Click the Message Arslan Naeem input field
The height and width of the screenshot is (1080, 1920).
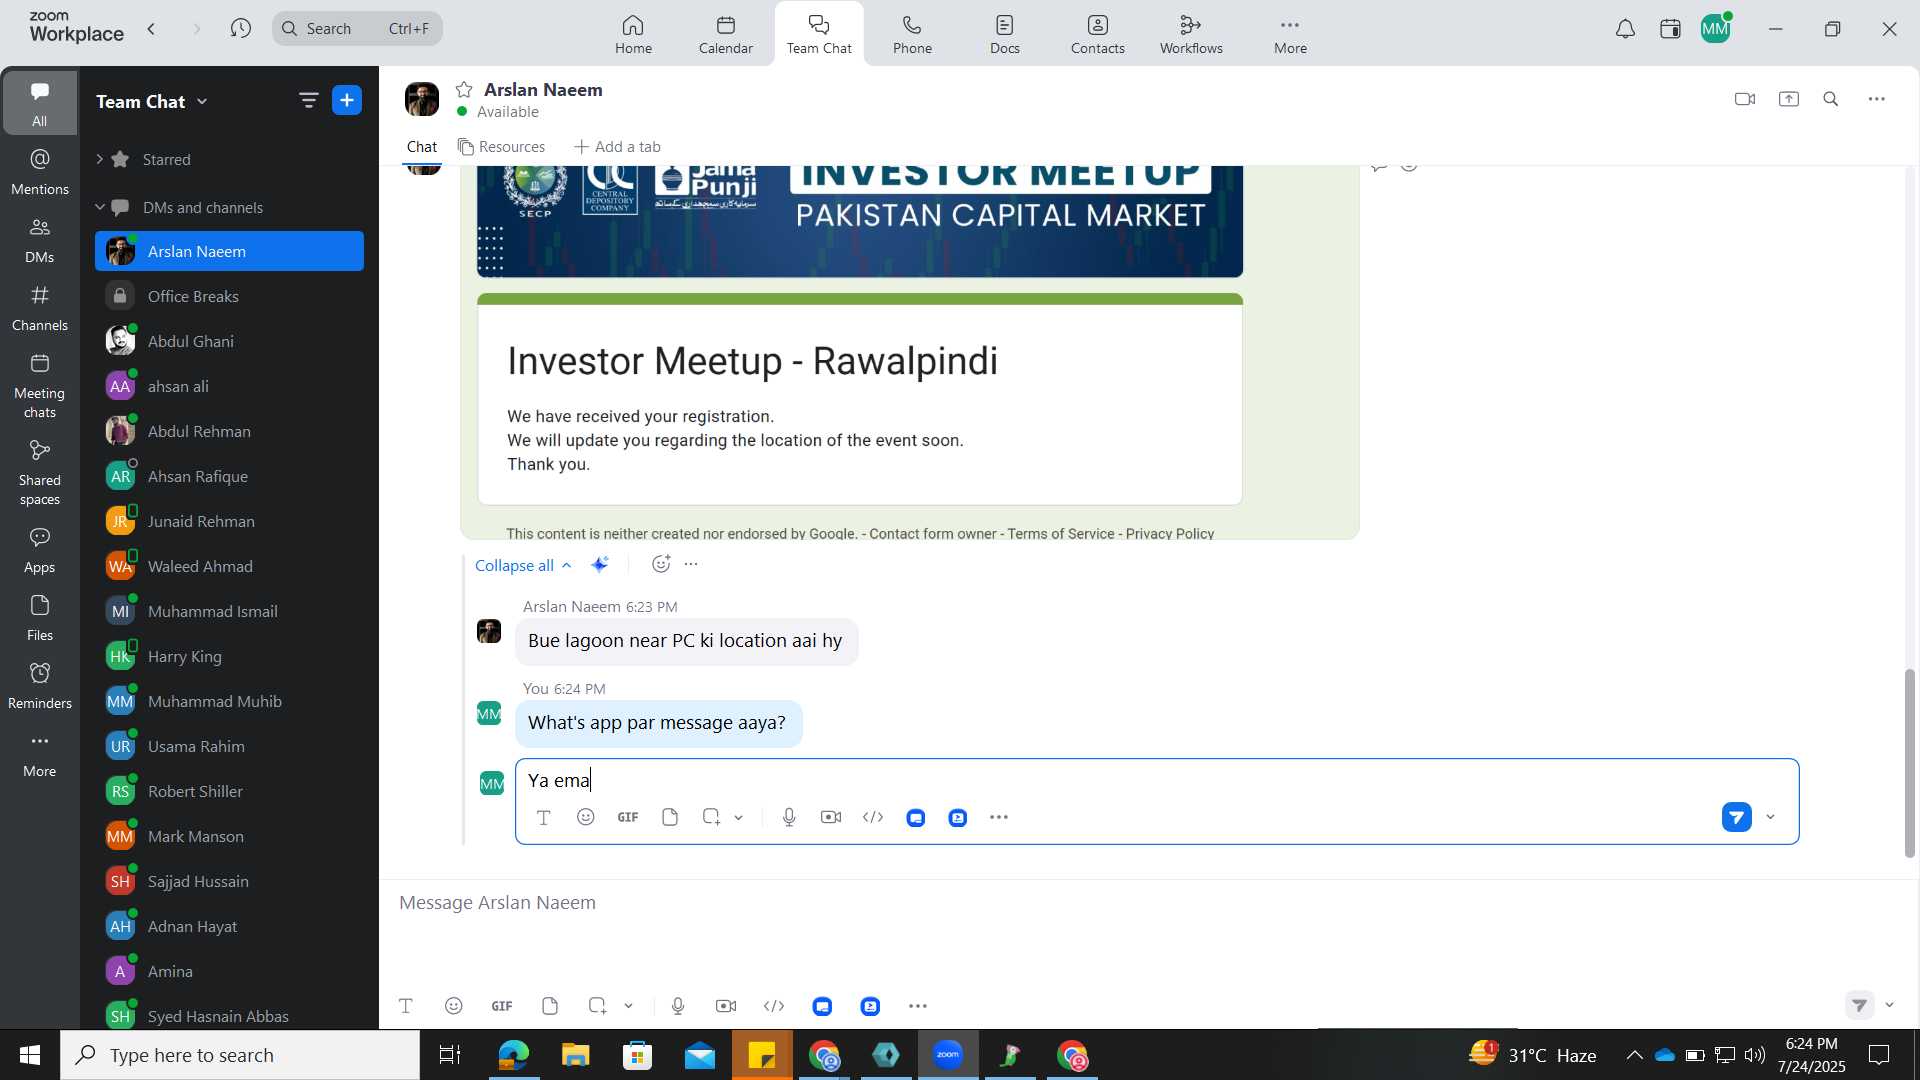tap(1140, 903)
